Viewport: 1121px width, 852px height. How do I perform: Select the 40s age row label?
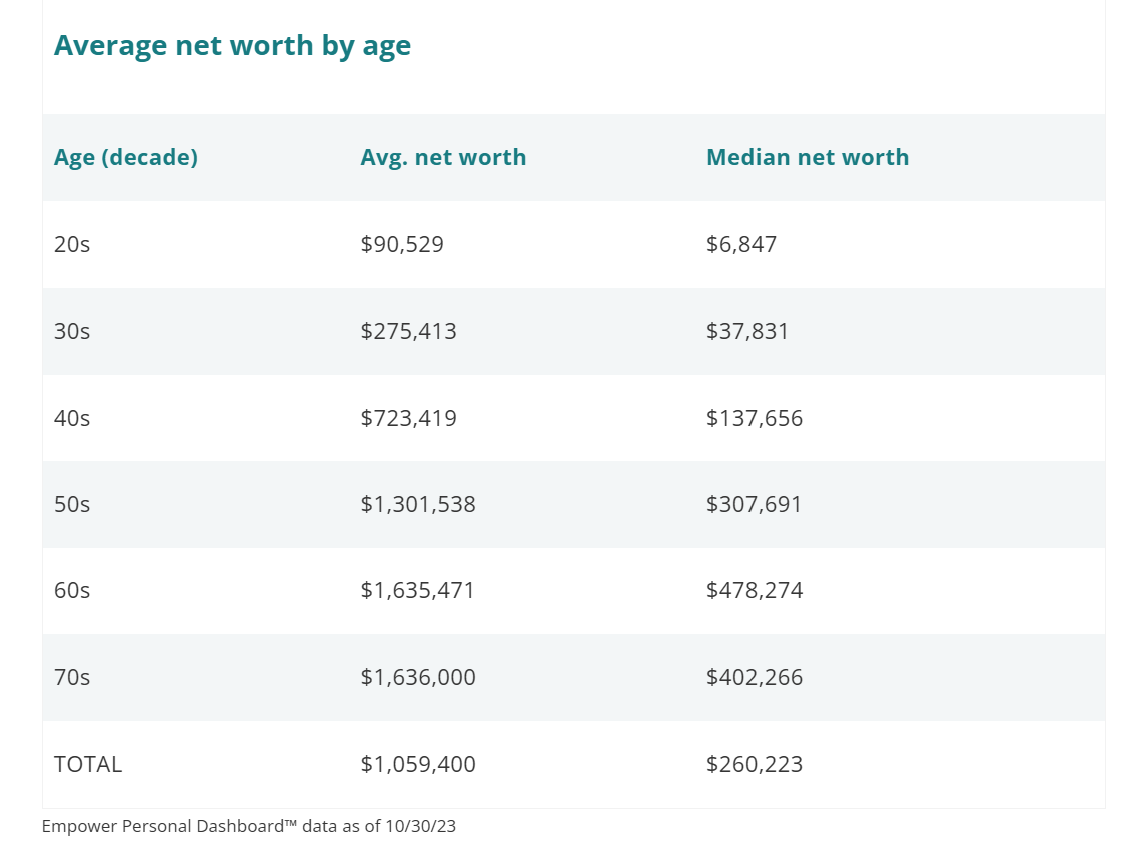72,418
